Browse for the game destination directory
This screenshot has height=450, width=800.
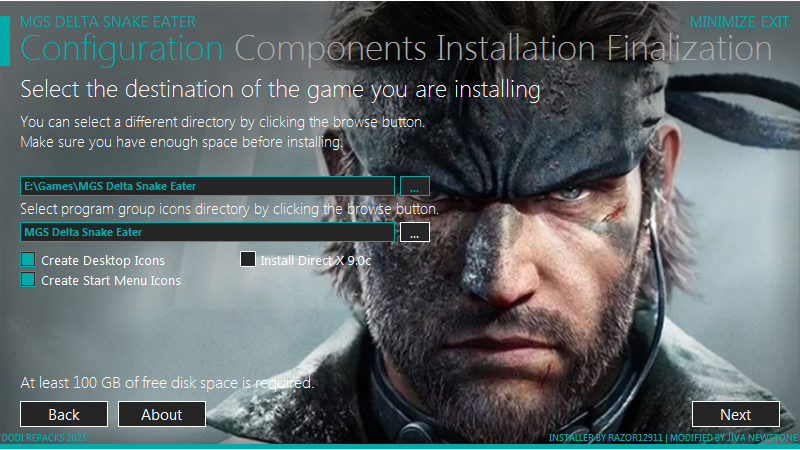(x=414, y=186)
